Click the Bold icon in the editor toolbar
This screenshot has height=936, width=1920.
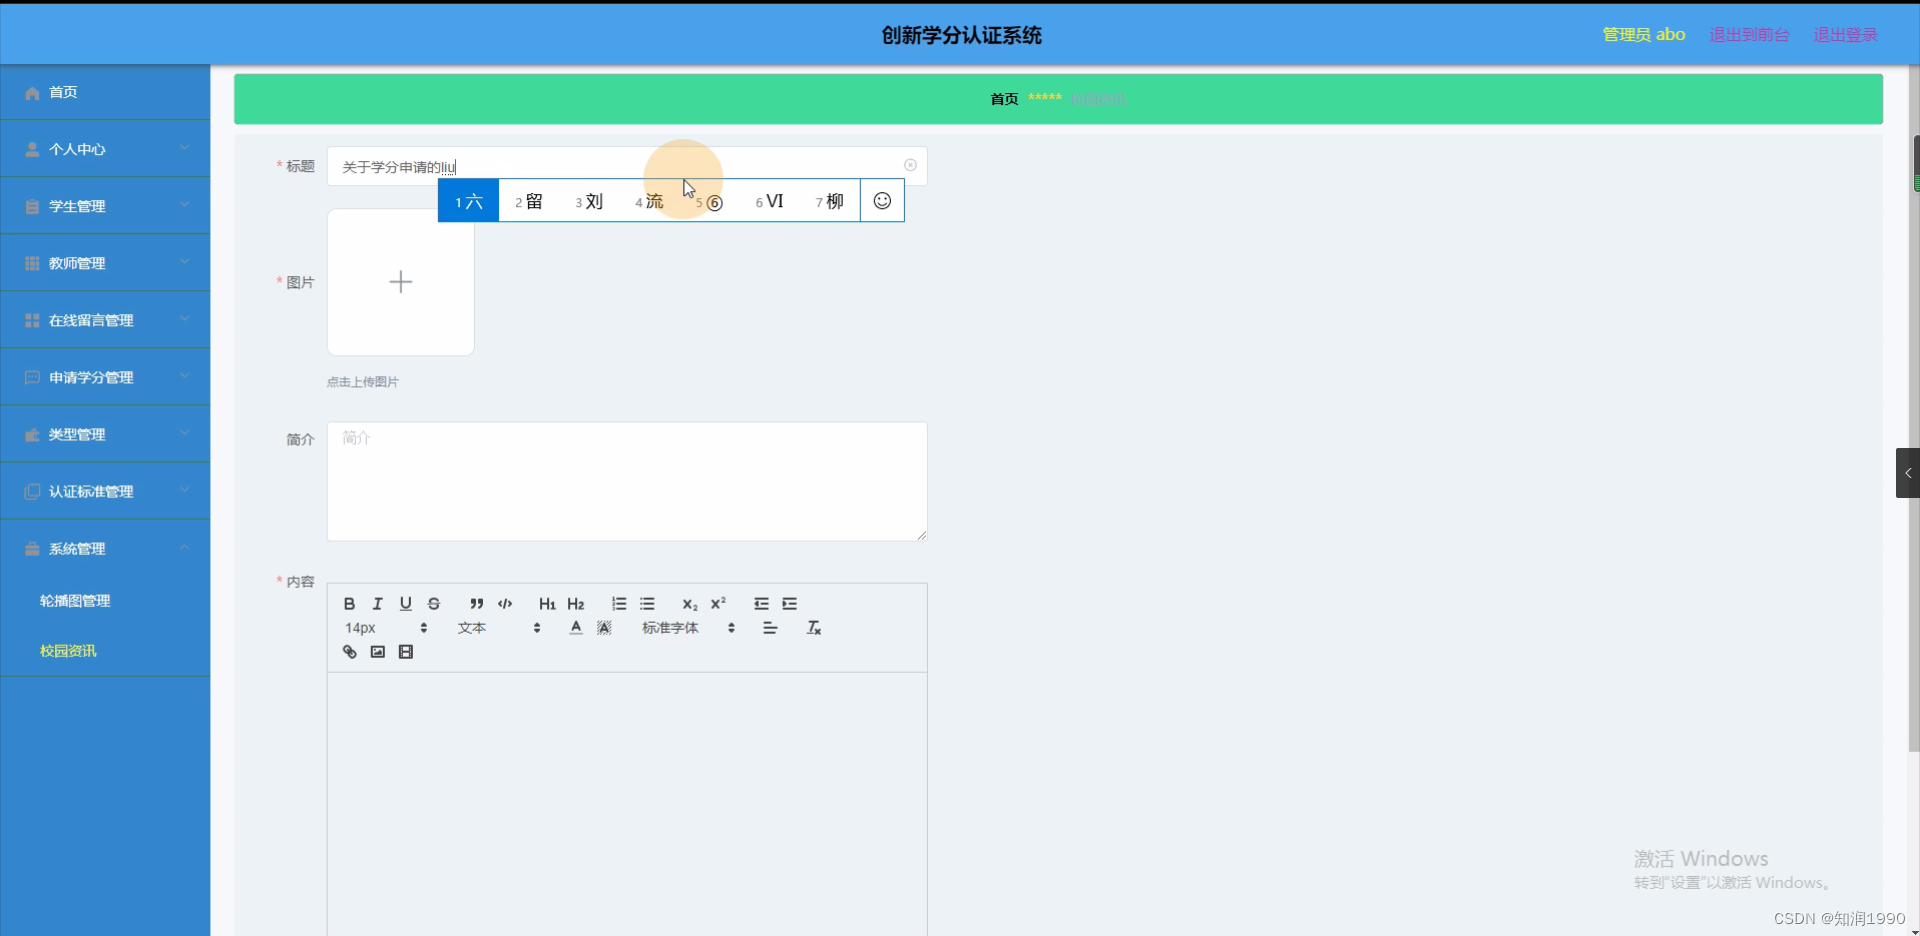(x=349, y=603)
